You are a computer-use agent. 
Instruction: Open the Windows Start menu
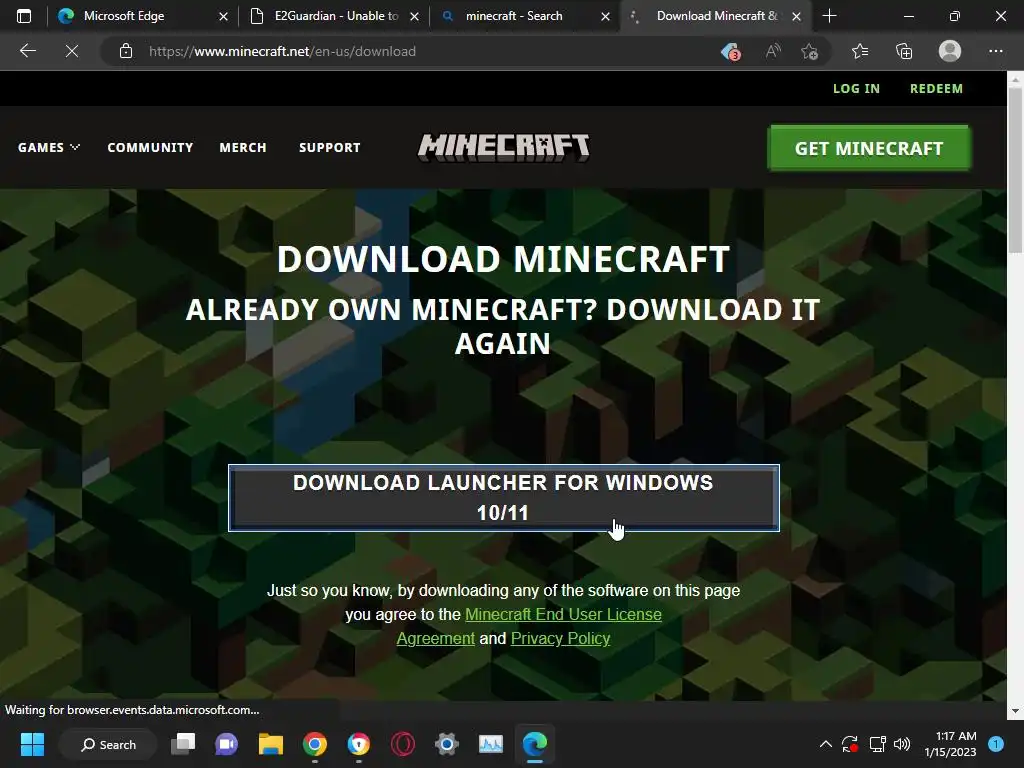click(32, 744)
